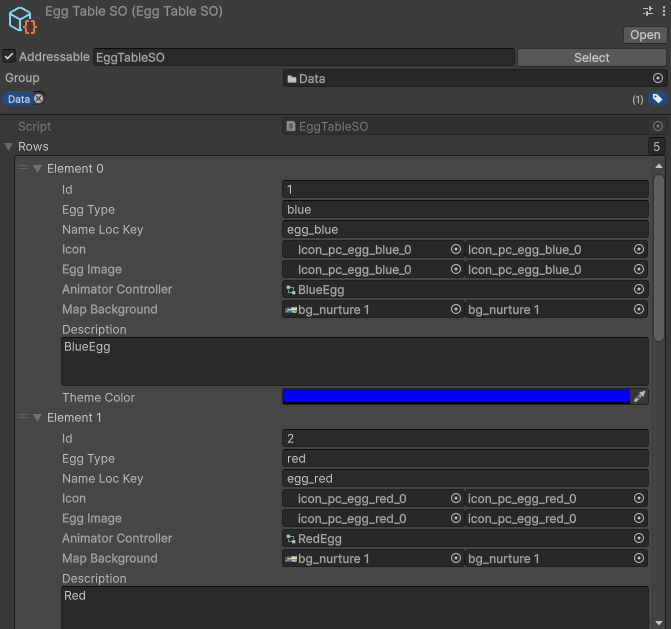The height and width of the screenshot is (629, 671).
Task: Open object picker for BlueEgg Animator Controller
Action: pos(639,289)
